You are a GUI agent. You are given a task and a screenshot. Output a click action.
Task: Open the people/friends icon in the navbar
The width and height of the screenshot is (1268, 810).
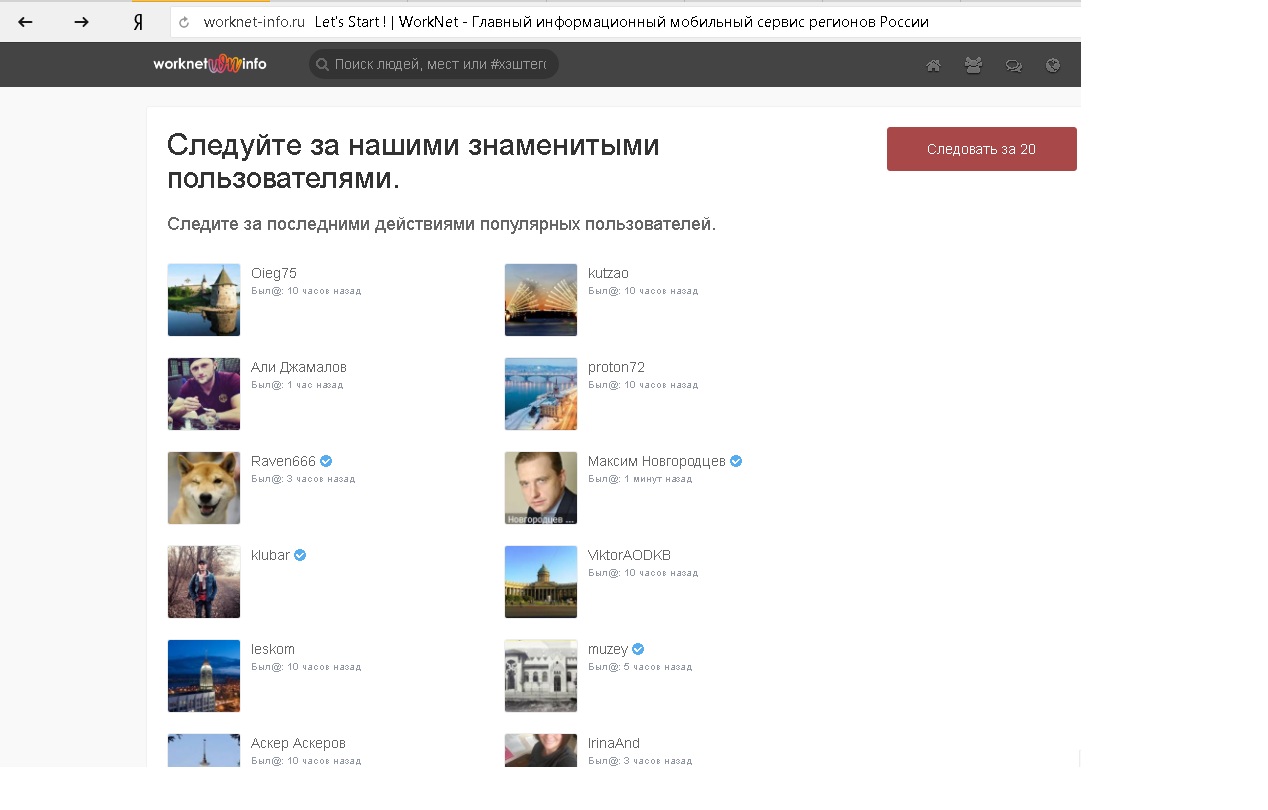pyautogui.click(x=973, y=66)
